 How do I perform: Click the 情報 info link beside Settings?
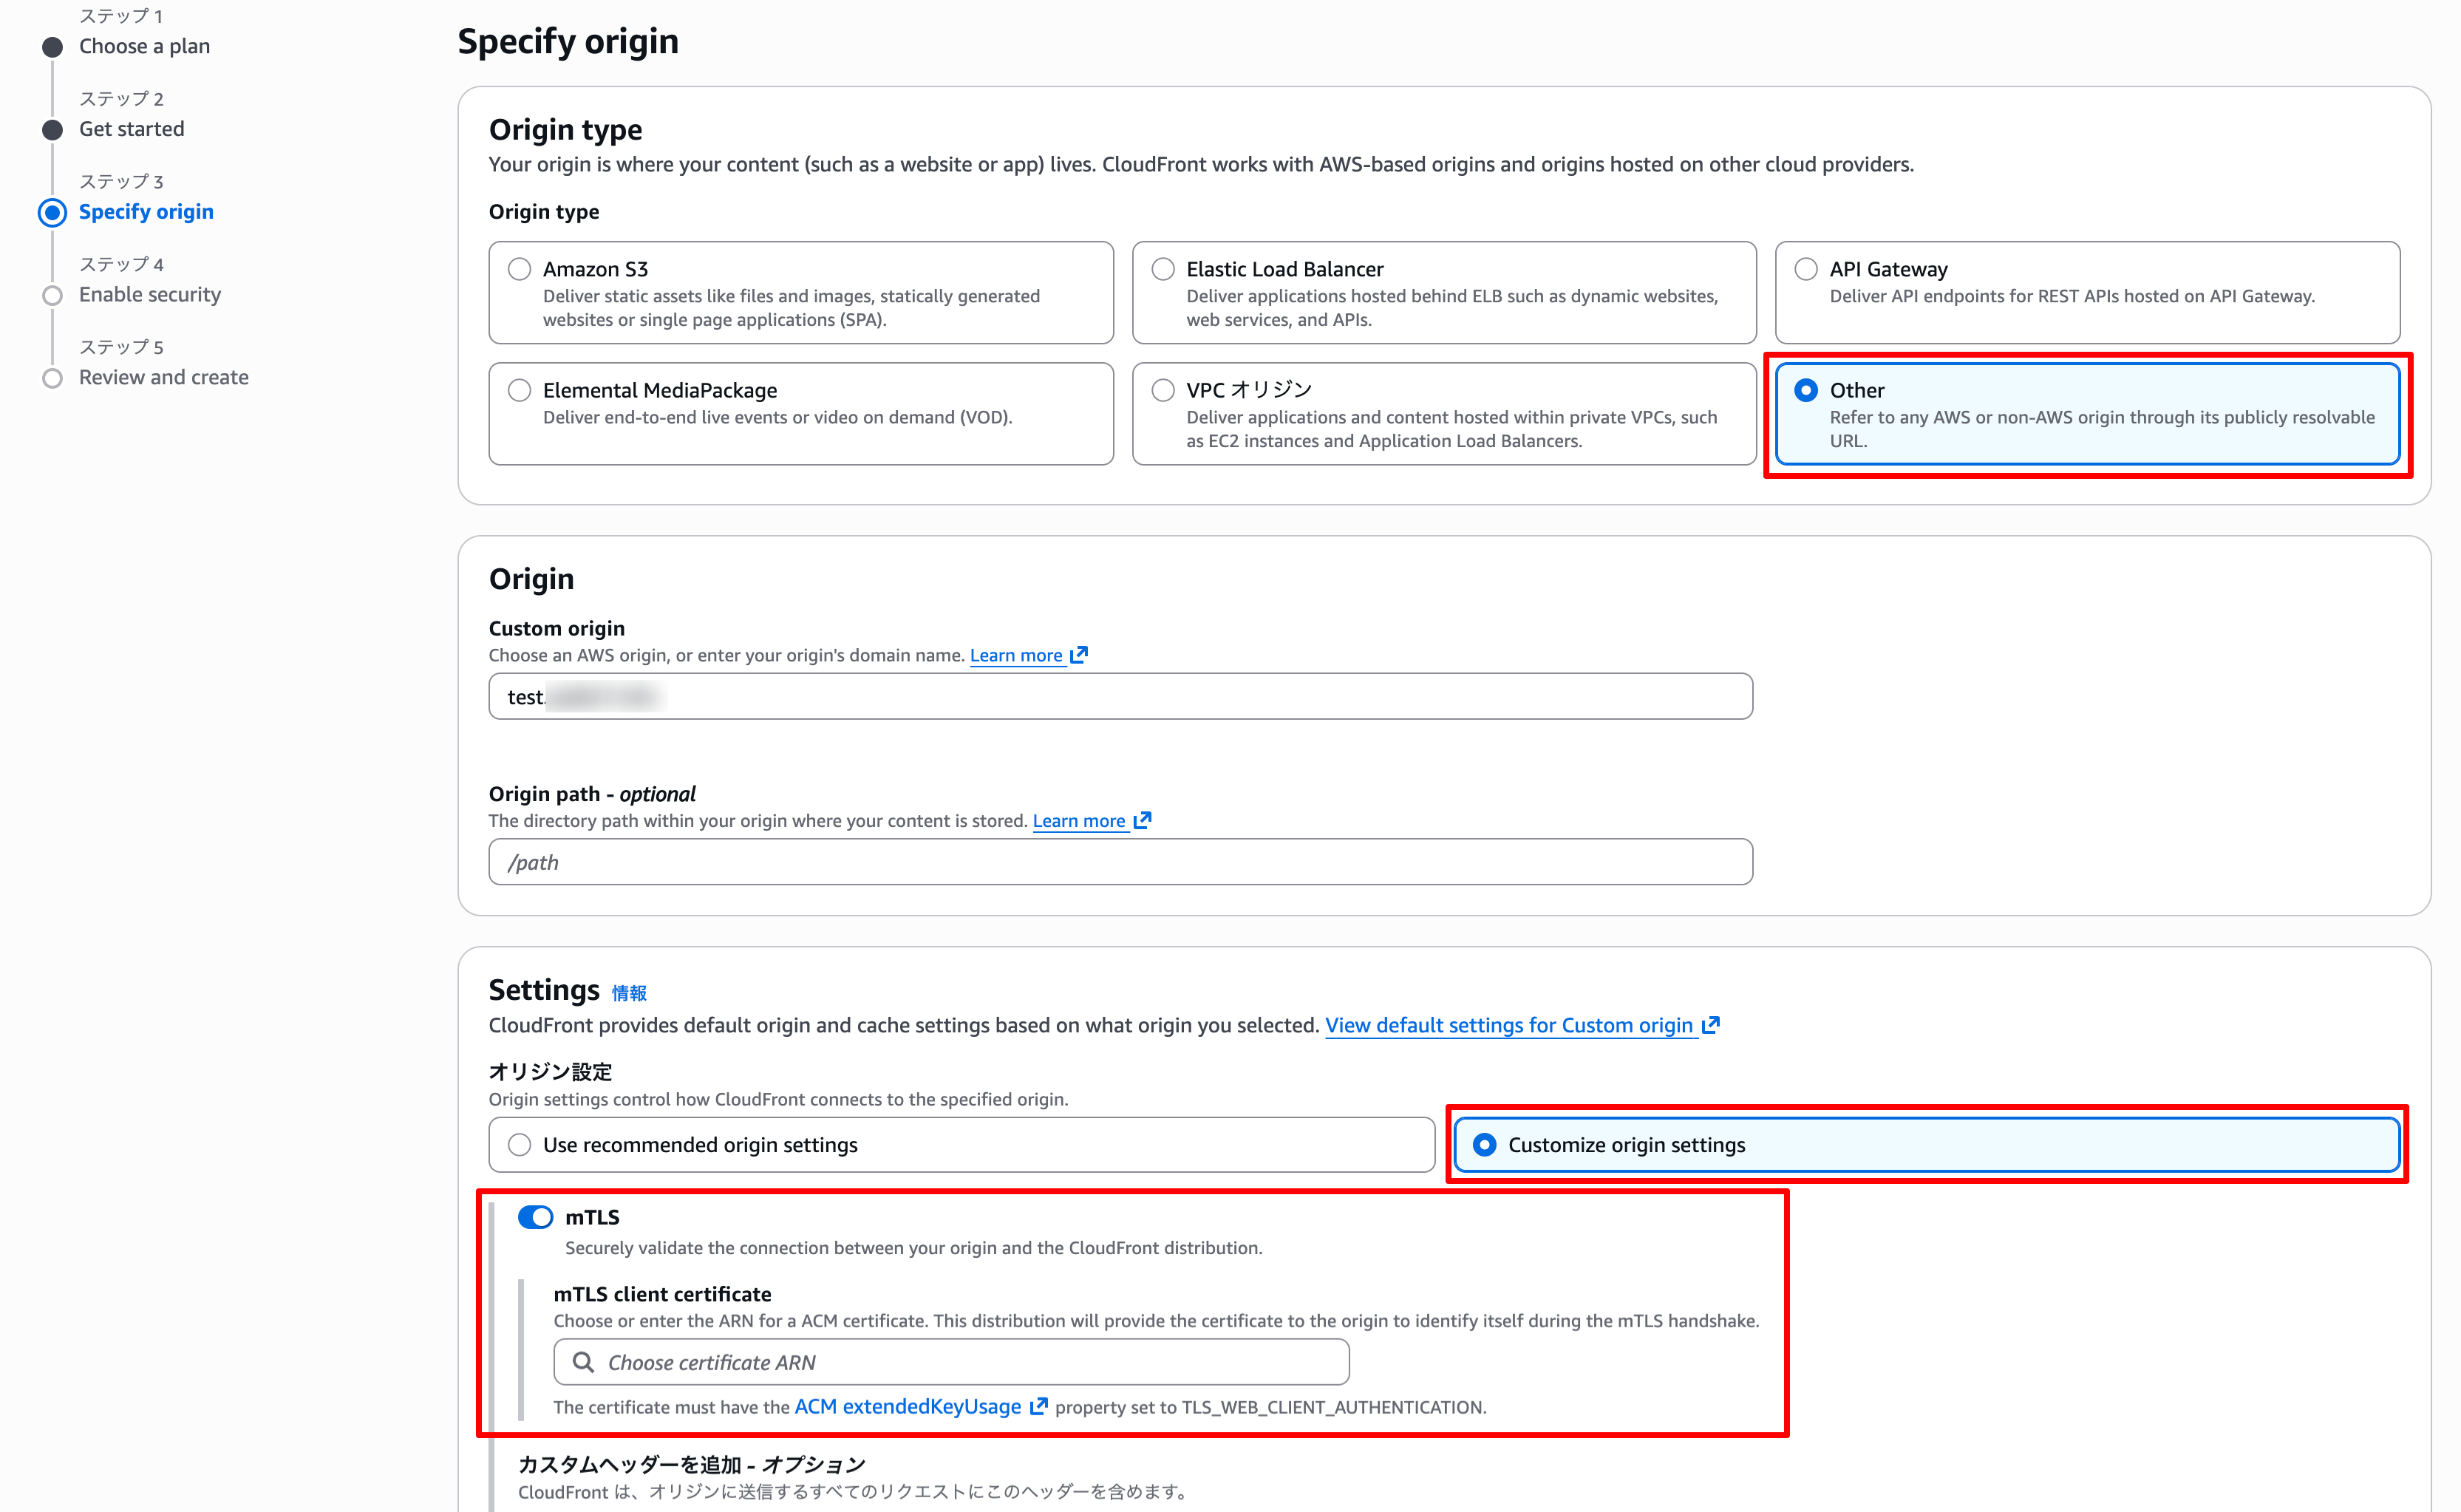pos(629,993)
